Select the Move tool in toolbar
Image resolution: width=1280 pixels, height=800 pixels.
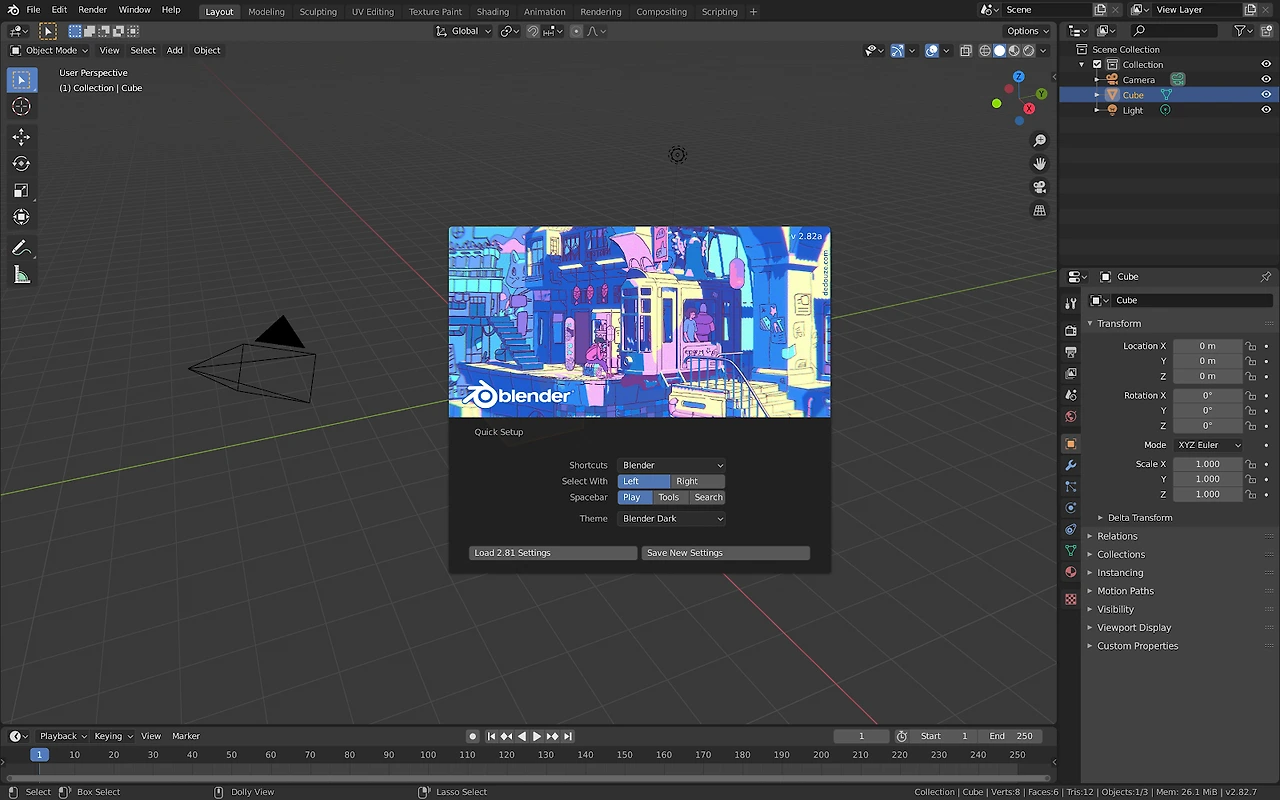21,137
